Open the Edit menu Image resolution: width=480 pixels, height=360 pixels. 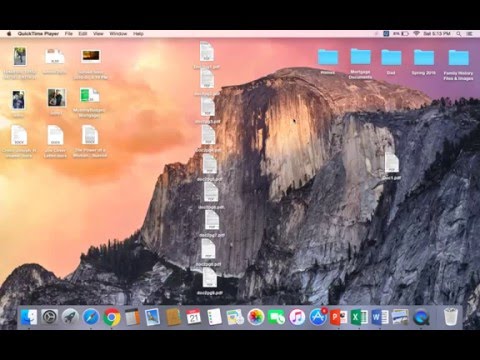83,34
